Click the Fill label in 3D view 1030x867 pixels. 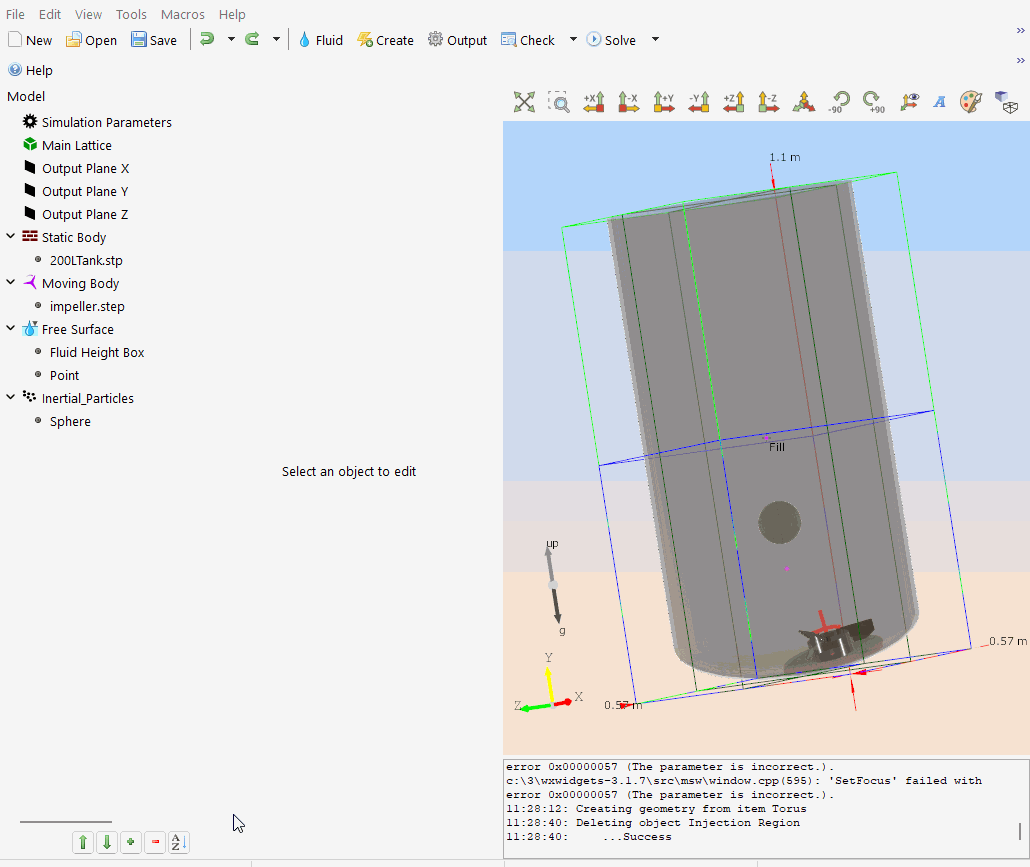coord(776,447)
